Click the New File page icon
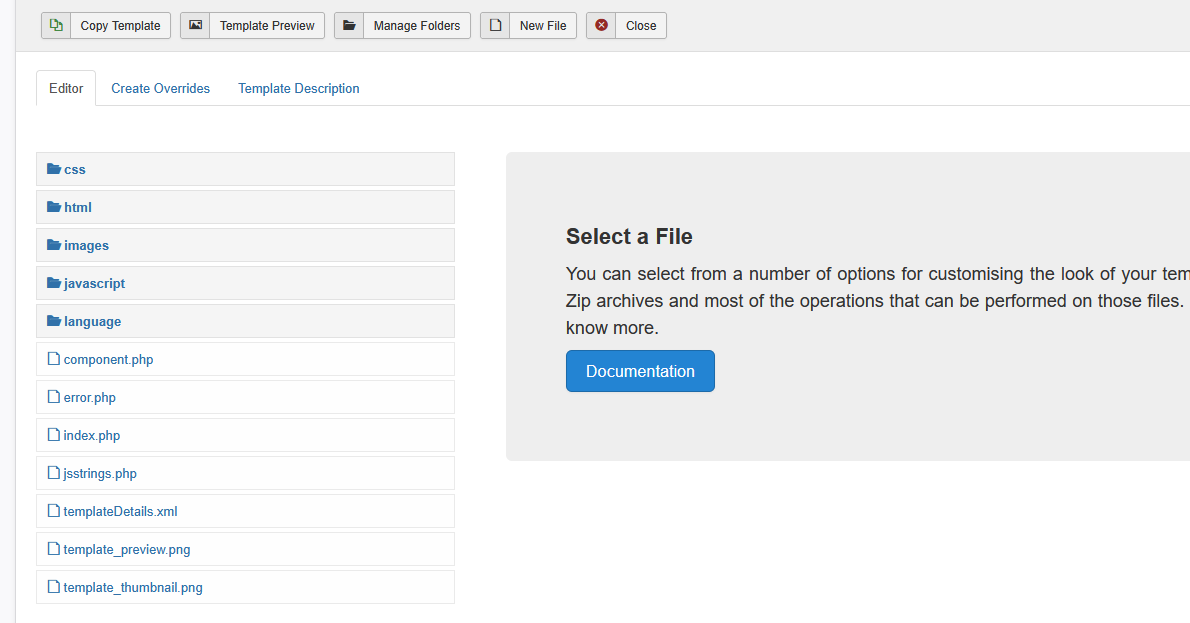The width and height of the screenshot is (1190, 623). 495,26
